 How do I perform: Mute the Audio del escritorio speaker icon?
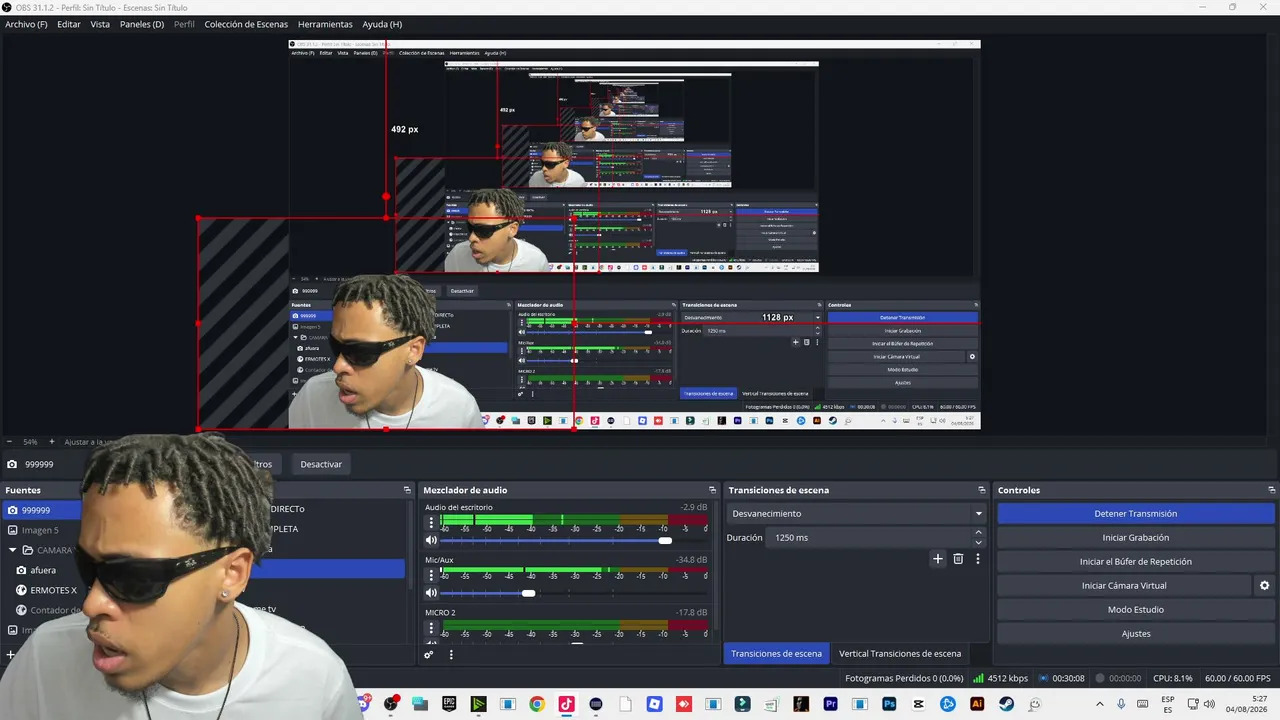tap(432, 541)
